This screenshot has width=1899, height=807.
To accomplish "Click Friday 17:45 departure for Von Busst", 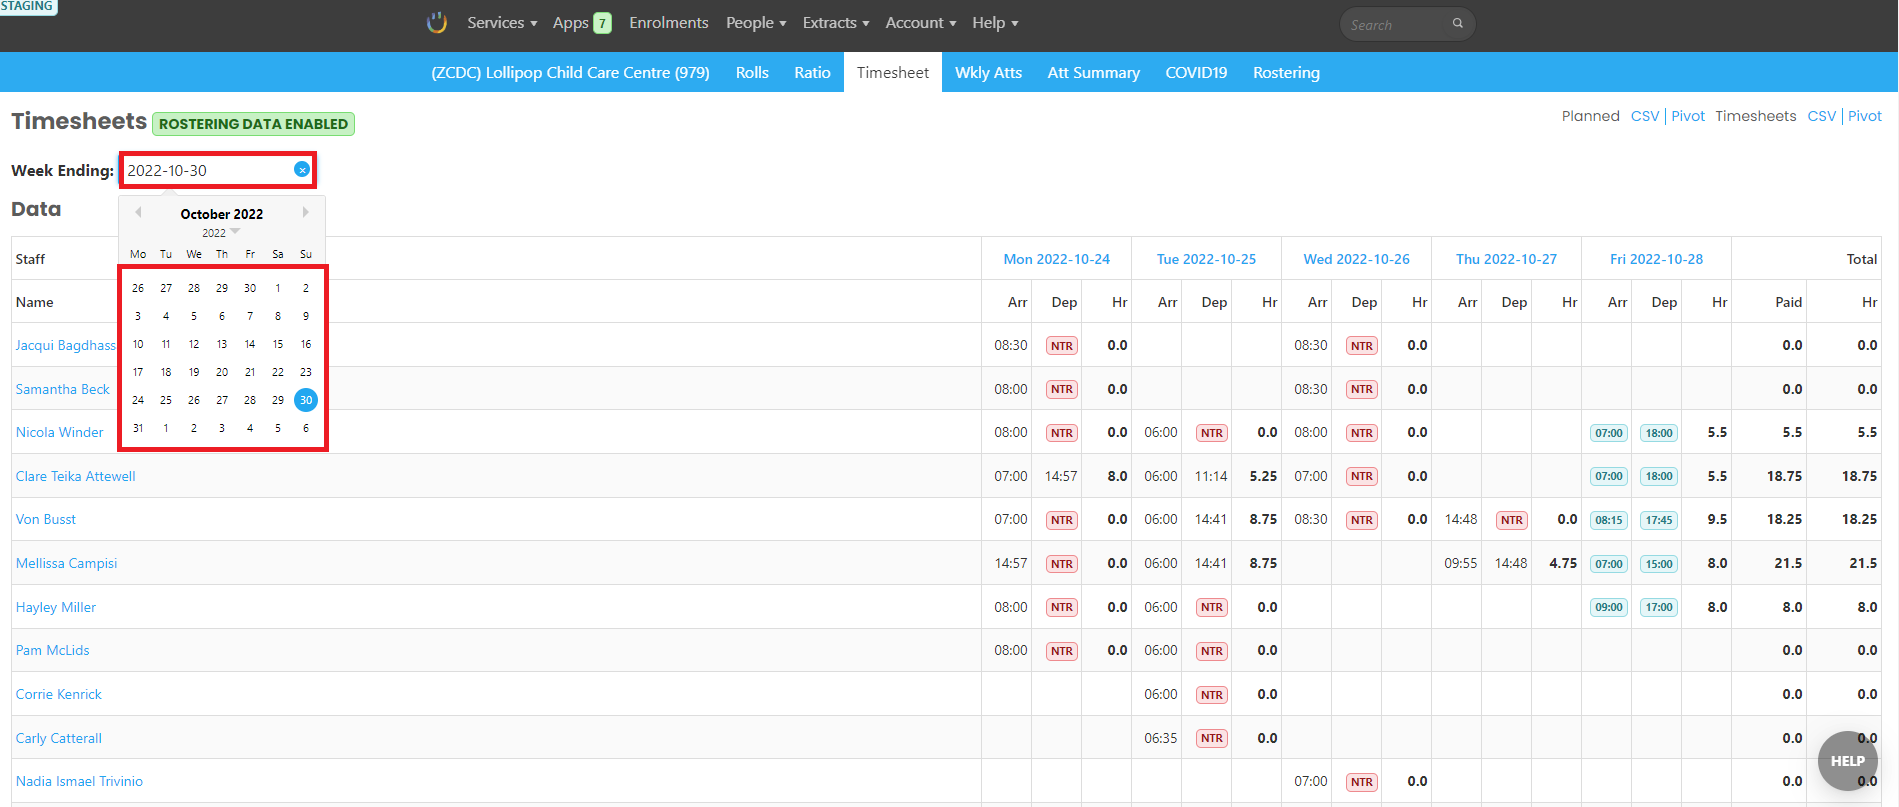I will pos(1659,520).
